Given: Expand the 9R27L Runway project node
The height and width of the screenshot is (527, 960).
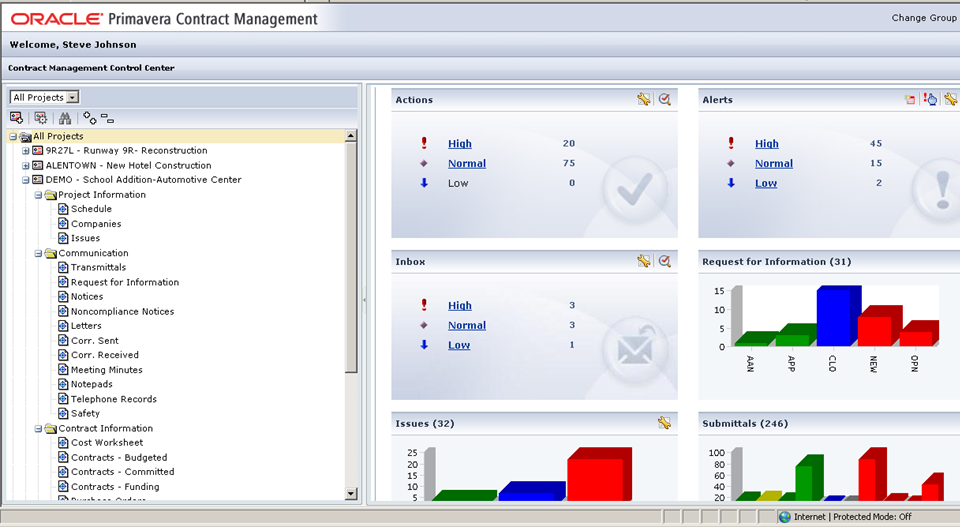Looking at the screenshot, I should 26,151.
